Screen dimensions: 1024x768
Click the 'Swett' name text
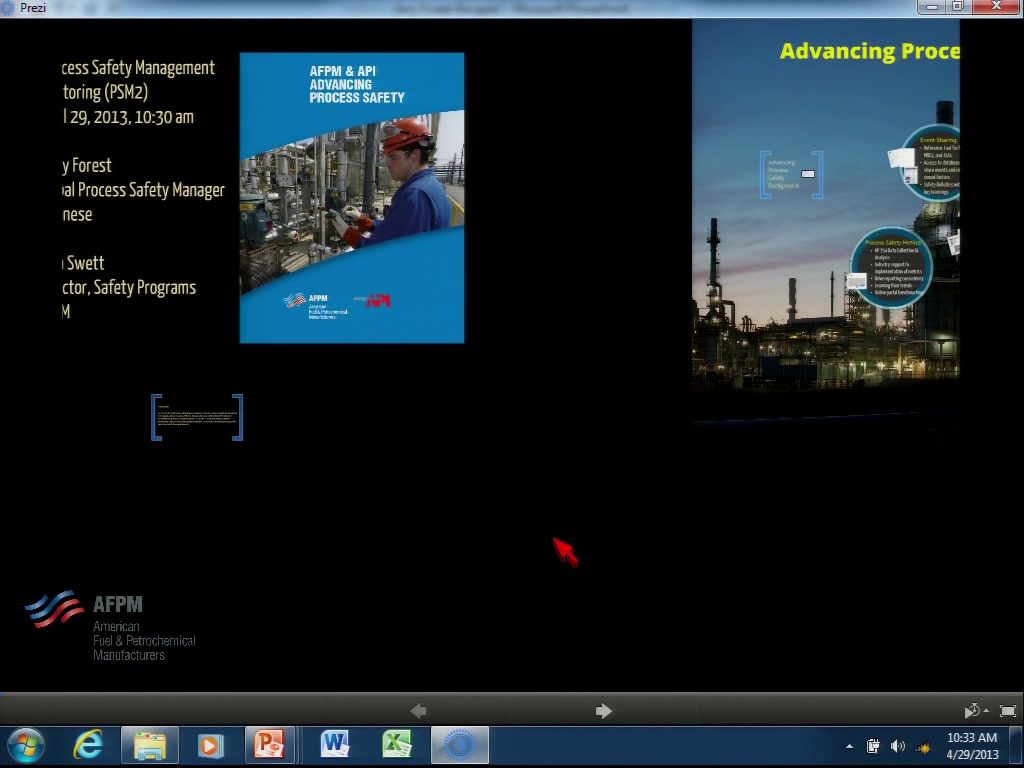coord(85,263)
